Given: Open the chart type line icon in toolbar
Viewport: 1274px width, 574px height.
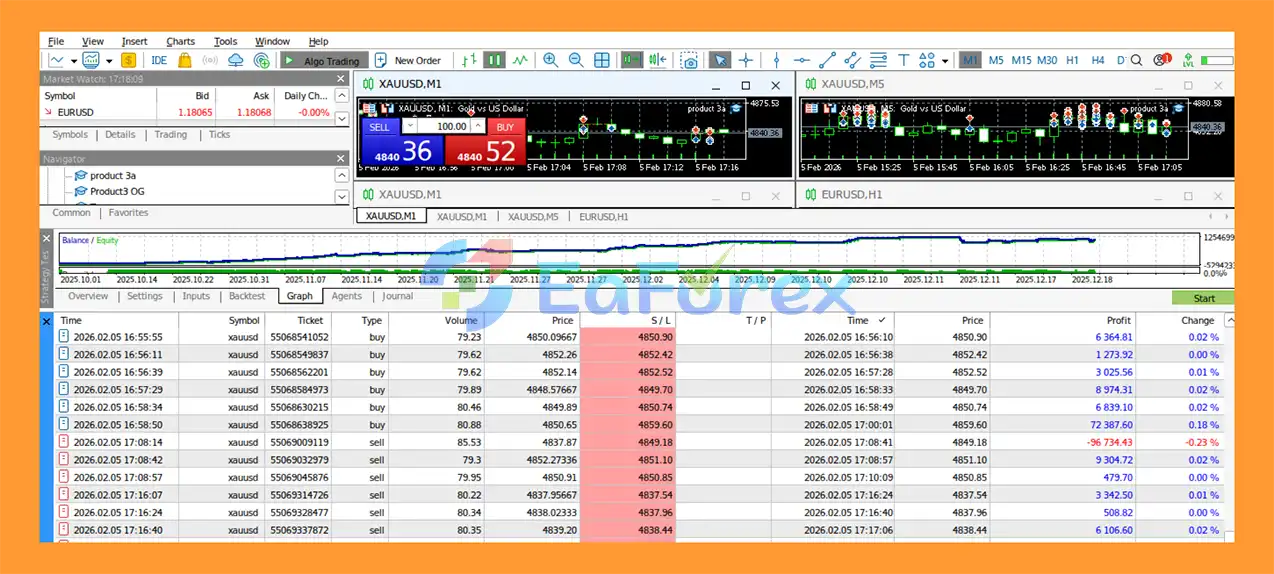Looking at the screenshot, I should point(57,60).
